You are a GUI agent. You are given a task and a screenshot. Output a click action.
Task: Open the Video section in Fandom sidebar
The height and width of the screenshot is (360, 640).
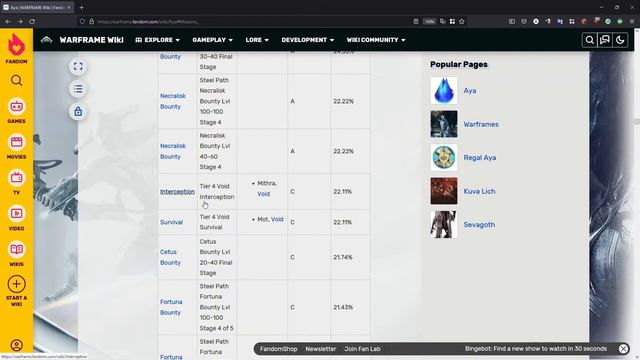(x=16, y=218)
